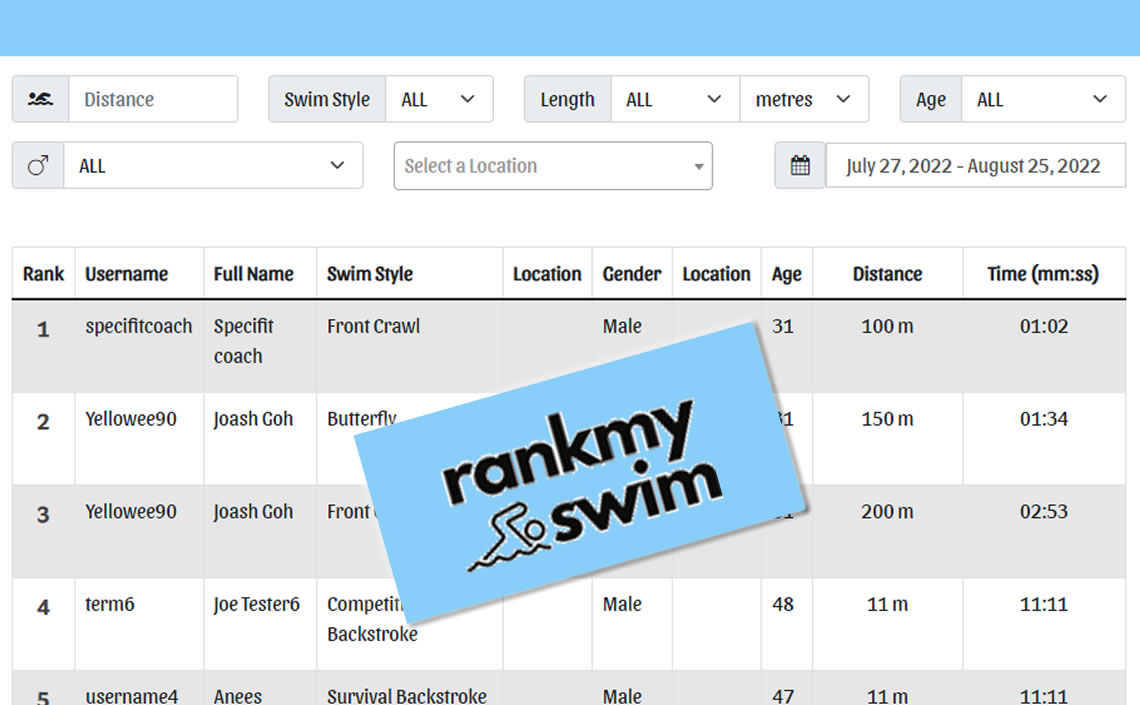The image size is (1140, 705).
Task: Select username specifitcoach
Action: click(139, 326)
